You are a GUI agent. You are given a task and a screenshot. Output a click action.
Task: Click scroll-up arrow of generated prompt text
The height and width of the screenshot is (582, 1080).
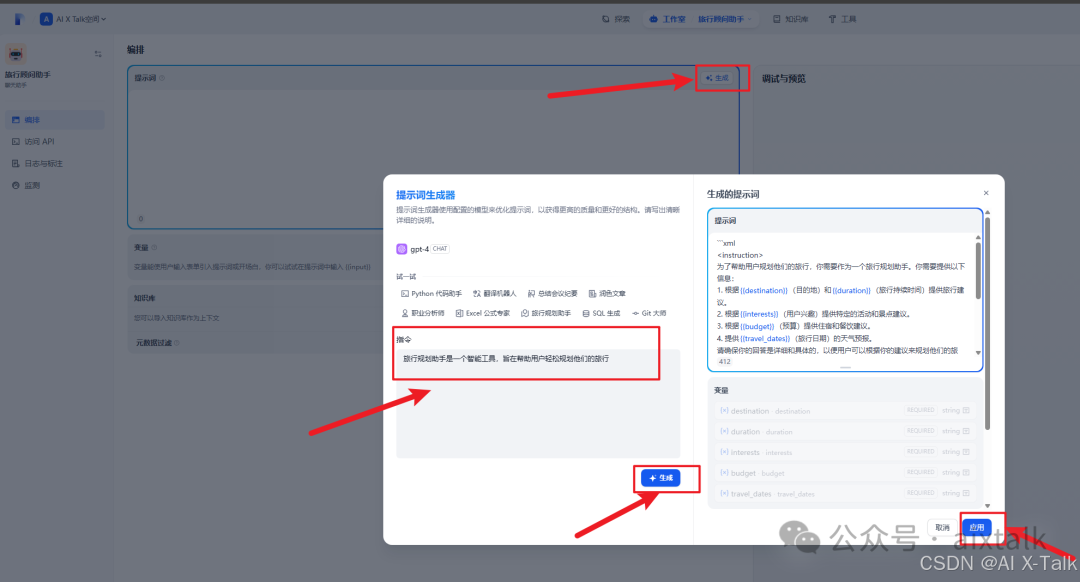[978, 238]
